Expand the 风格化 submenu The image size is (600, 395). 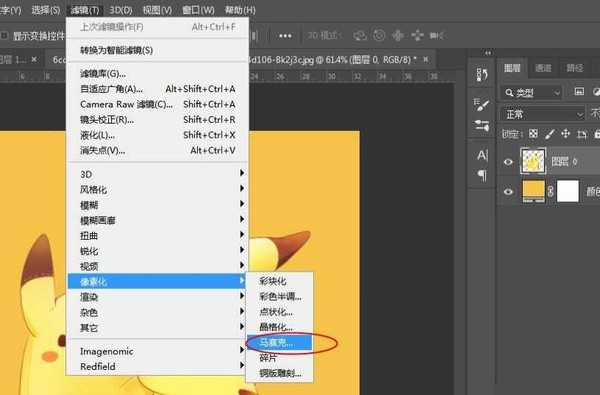(x=157, y=189)
